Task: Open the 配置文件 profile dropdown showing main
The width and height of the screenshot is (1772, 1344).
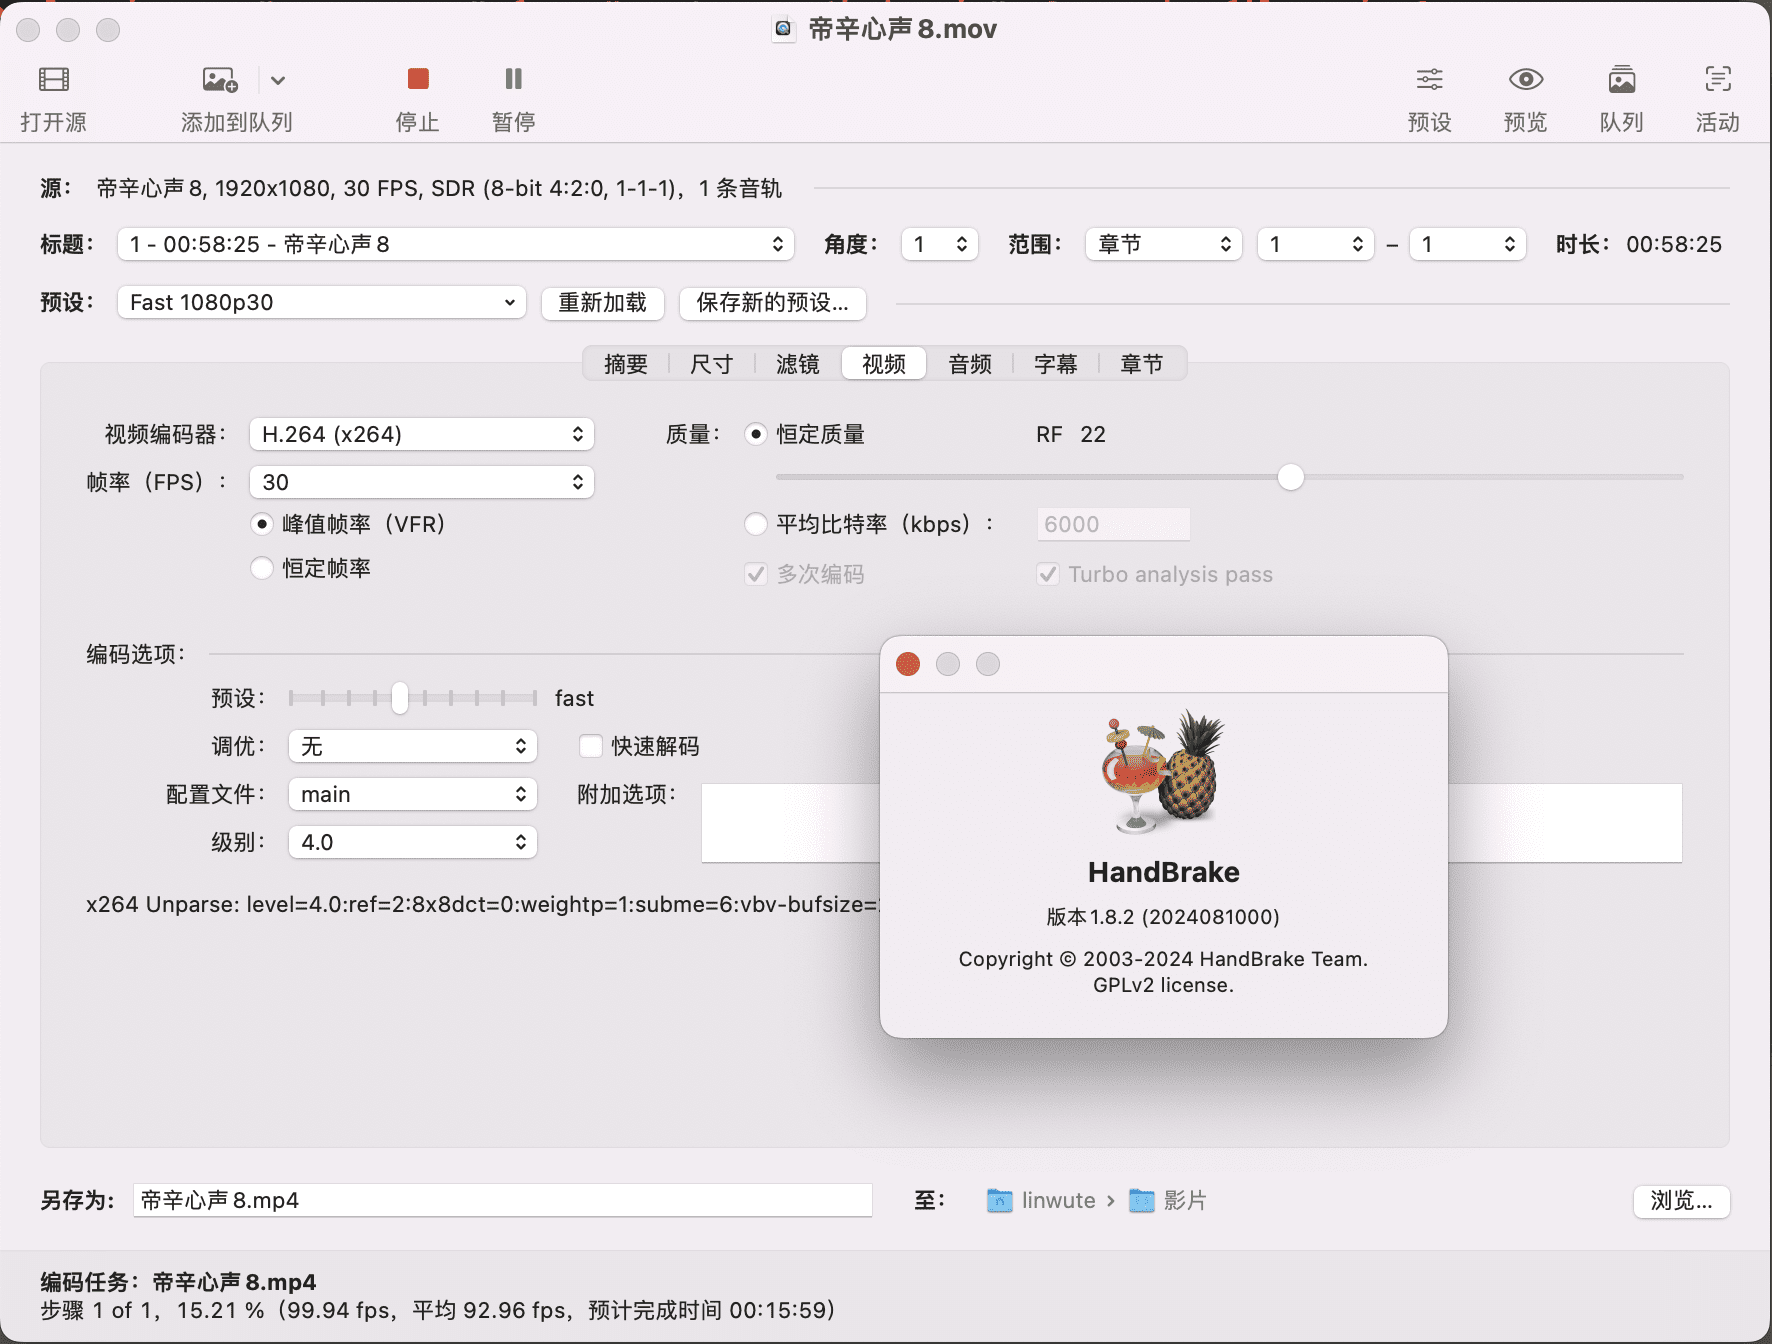Action: tap(413, 794)
